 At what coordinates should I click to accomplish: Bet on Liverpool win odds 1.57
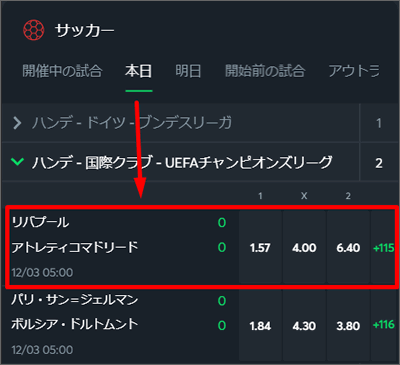[x=260, y=248]
